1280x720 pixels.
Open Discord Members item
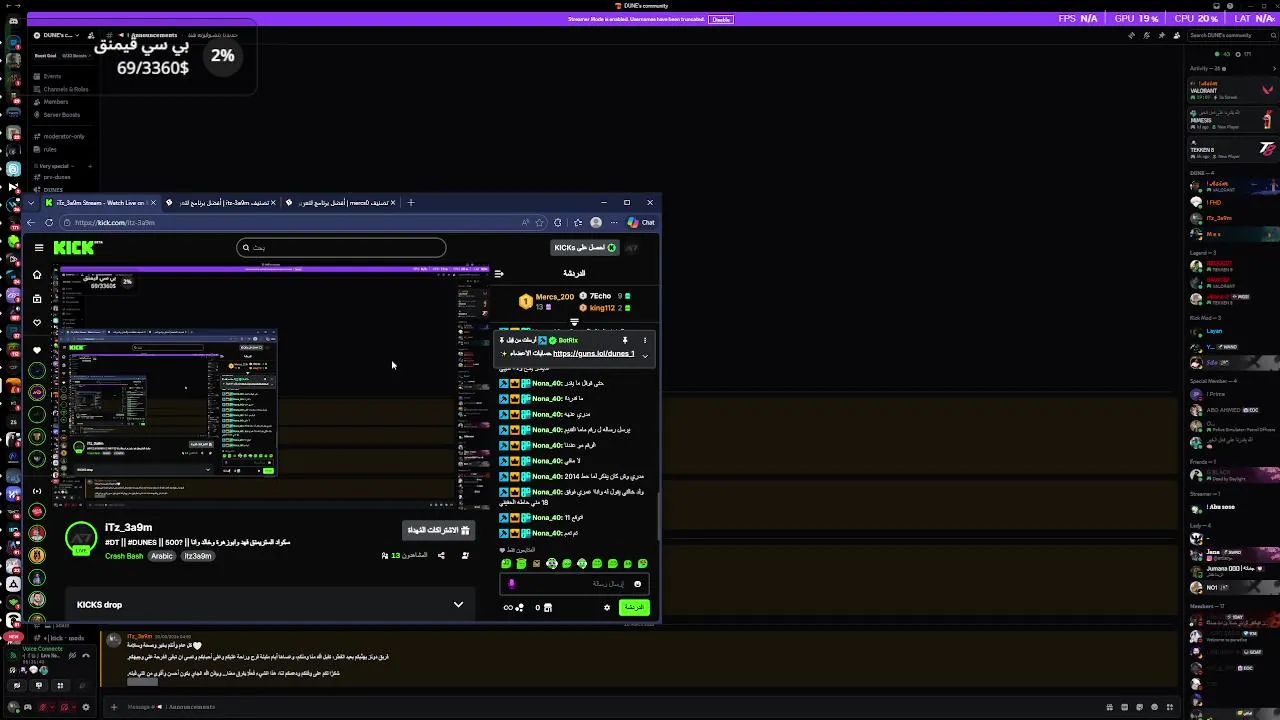pyautogui.click(x=56, y=102)
